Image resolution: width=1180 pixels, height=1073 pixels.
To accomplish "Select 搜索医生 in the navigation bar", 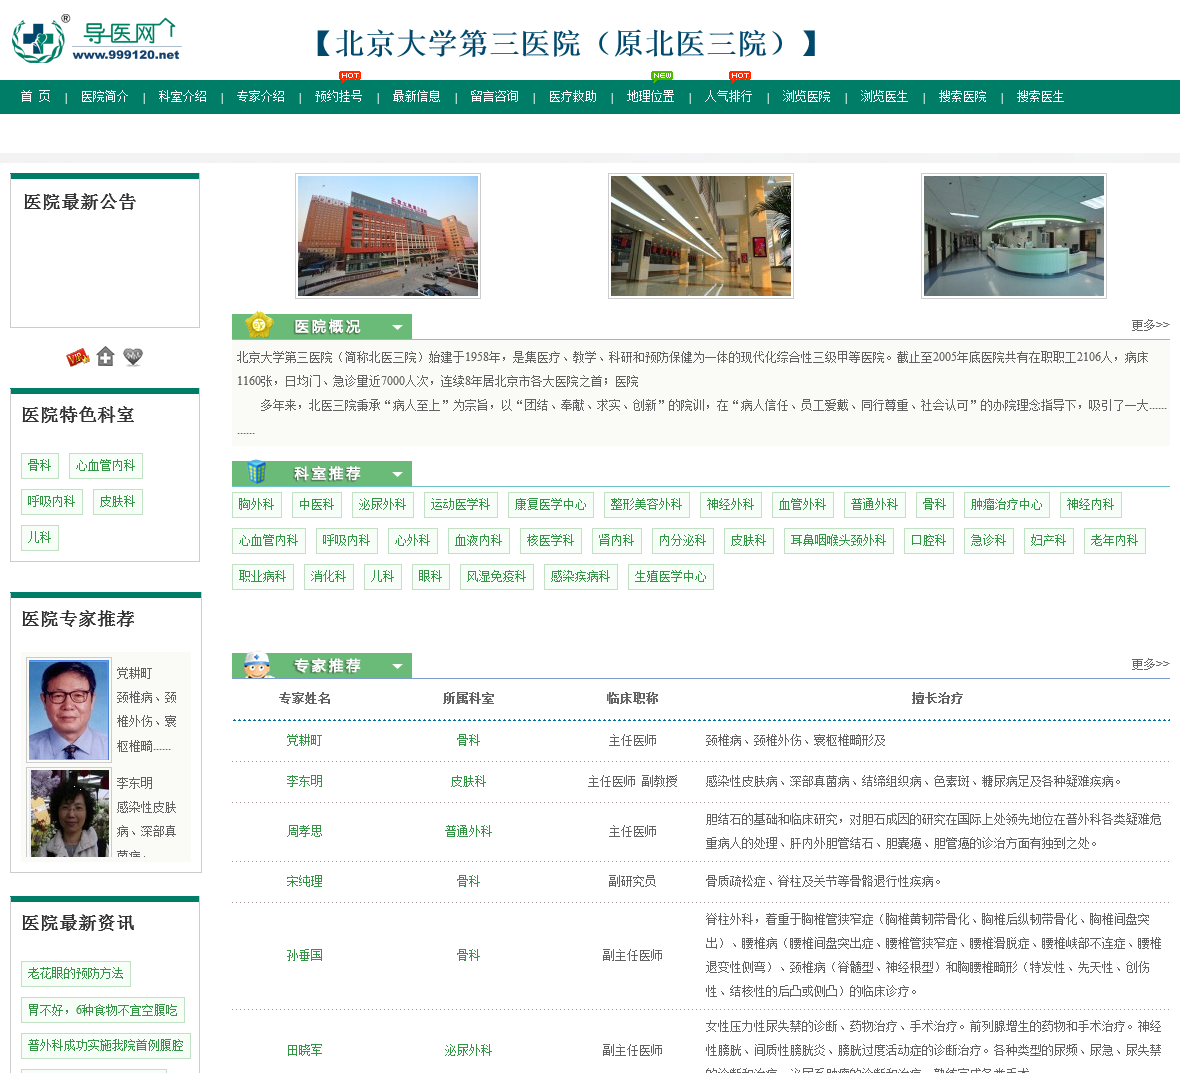I will (1040, 96).
